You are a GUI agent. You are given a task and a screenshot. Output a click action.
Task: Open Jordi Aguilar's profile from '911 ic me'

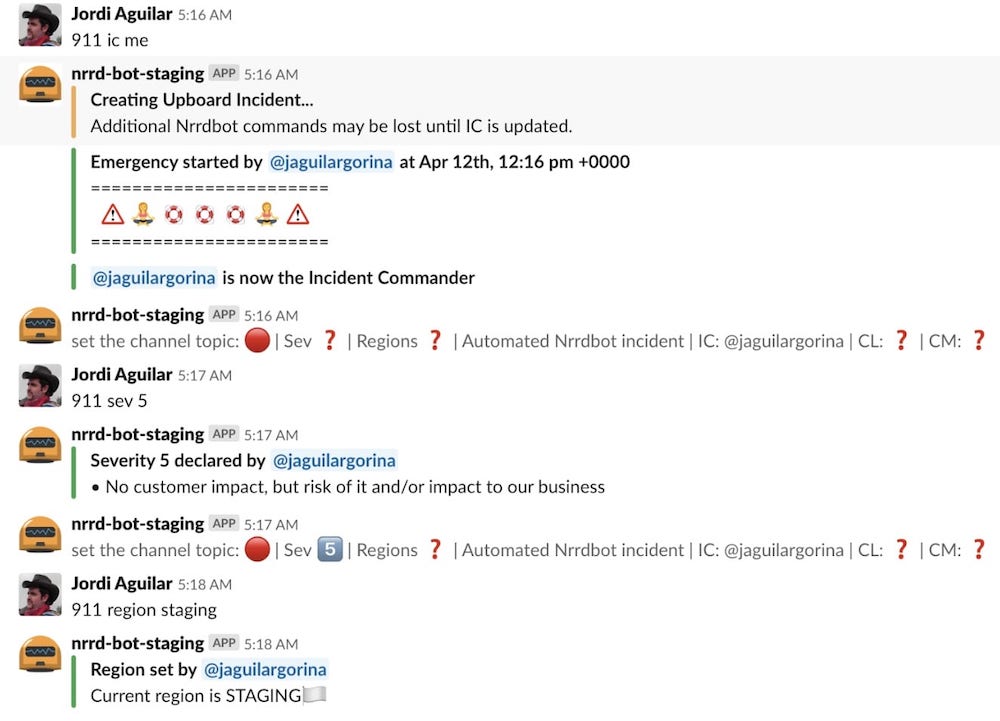121,15
